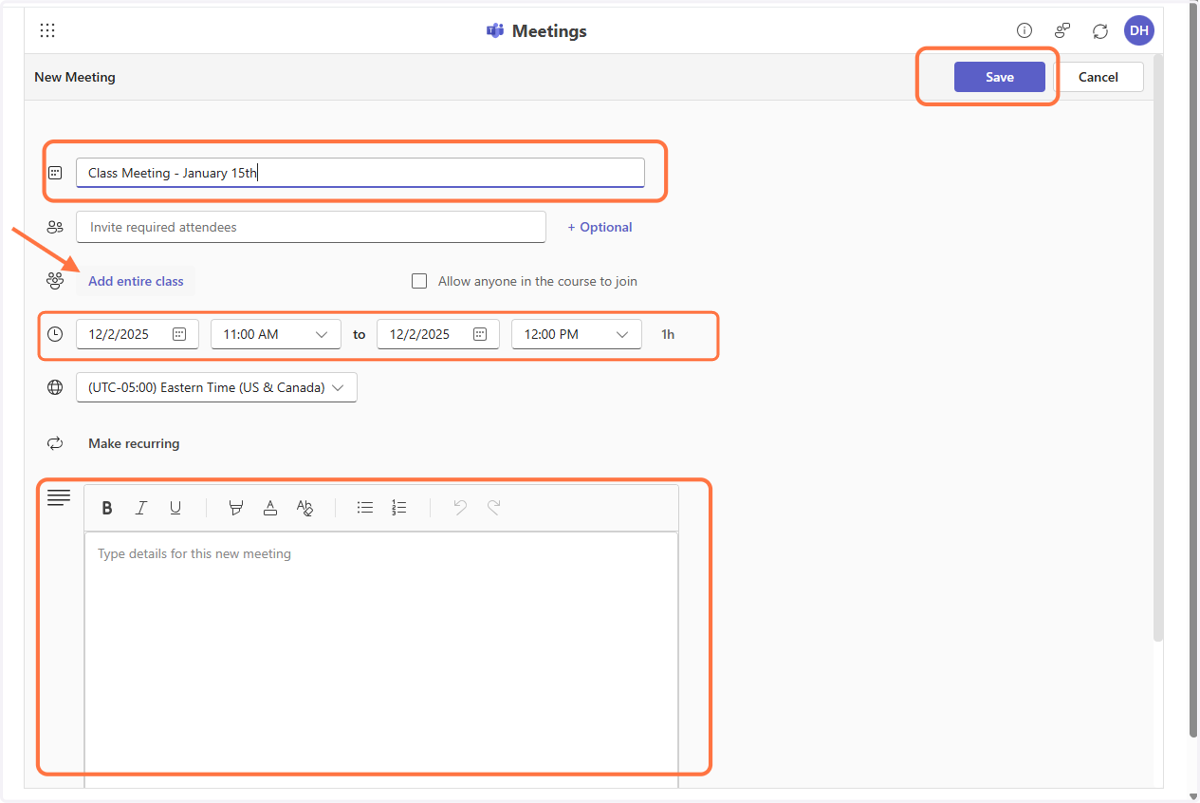The image size is (1200, 803).
Task: Open the people settings icon in header
Action: [1062, 31]
